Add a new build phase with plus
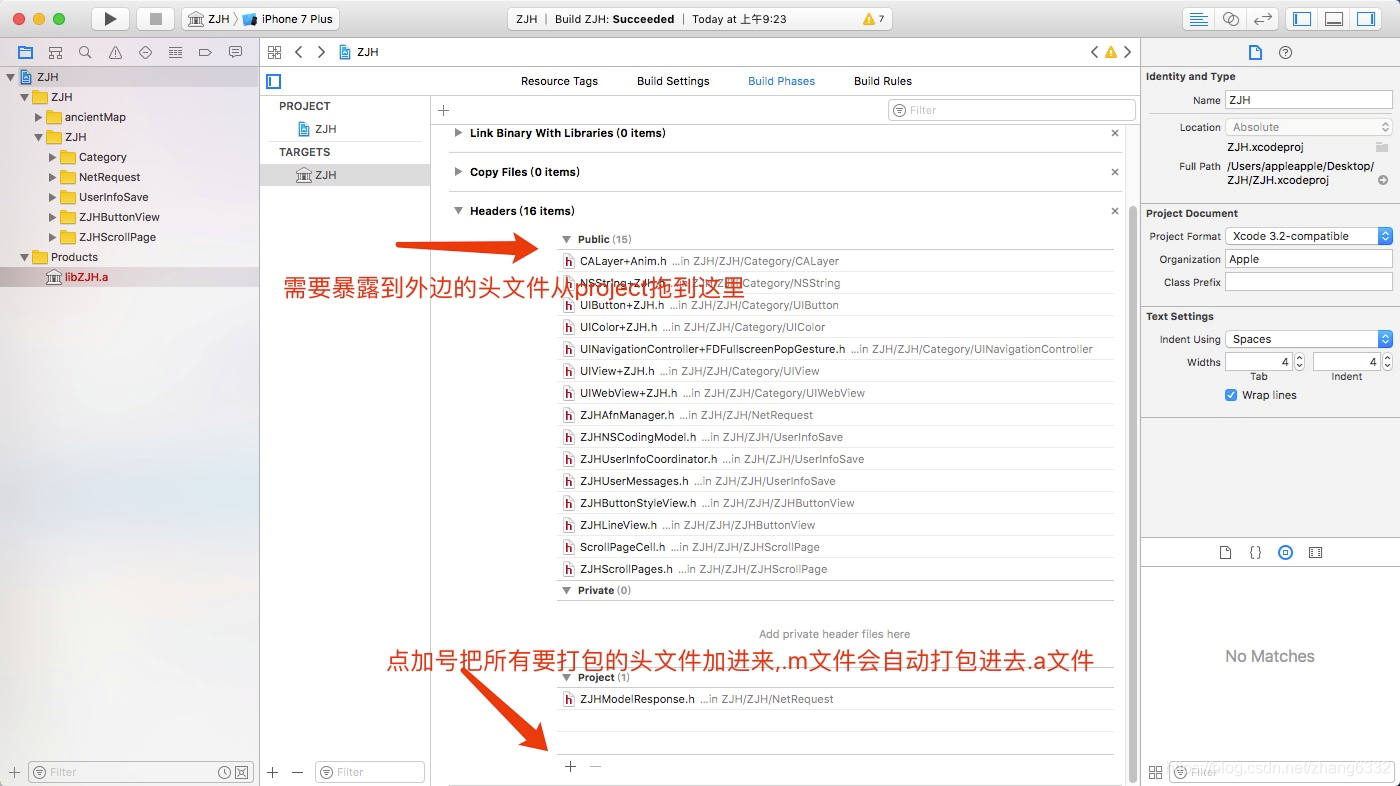Image resolution: width=1400 pixels, height=786 pixels. click(x=444, y=110)
